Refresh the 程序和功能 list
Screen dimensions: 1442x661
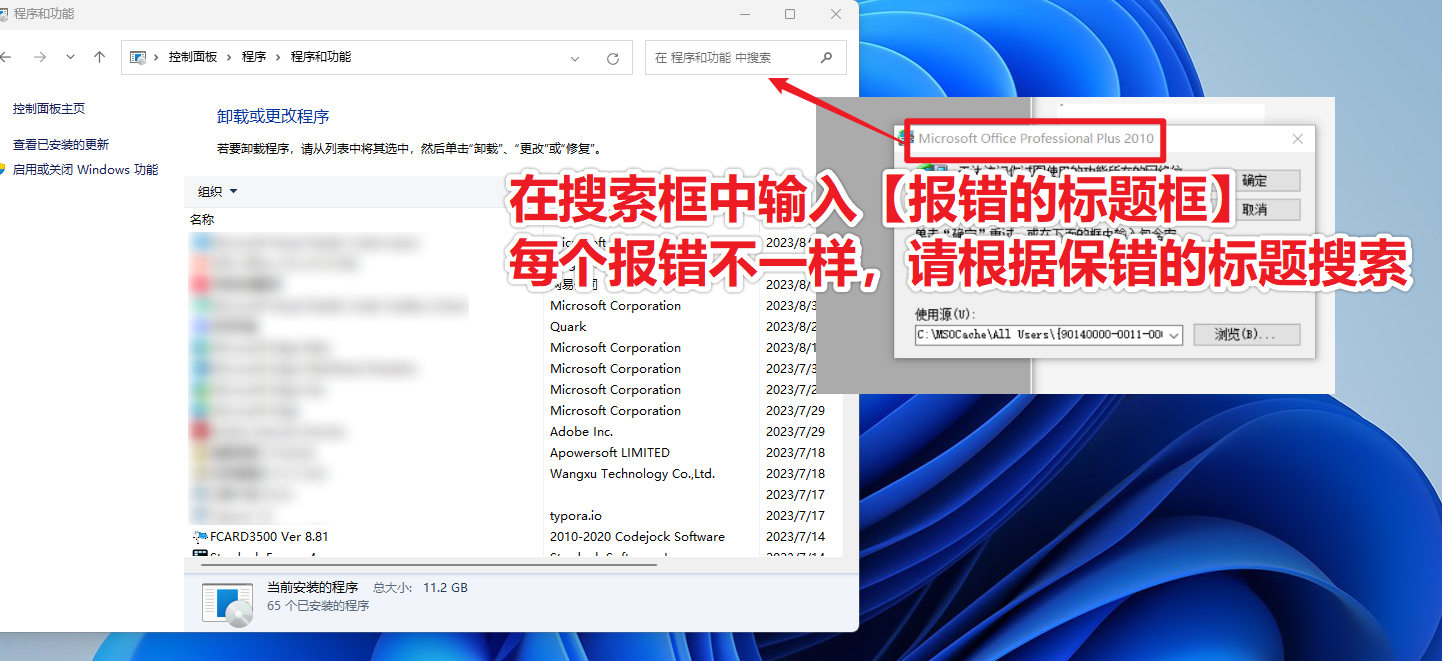[613, 58]
